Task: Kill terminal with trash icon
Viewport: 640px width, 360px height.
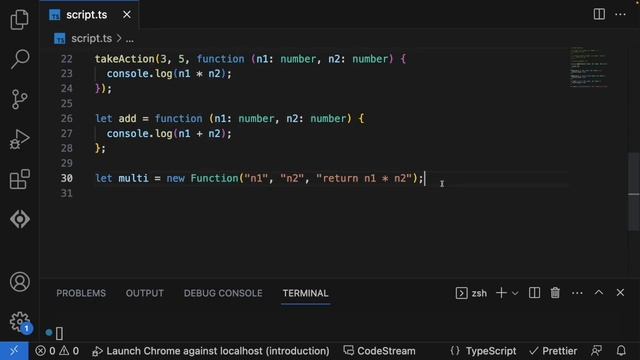Action: pos(555,293)
